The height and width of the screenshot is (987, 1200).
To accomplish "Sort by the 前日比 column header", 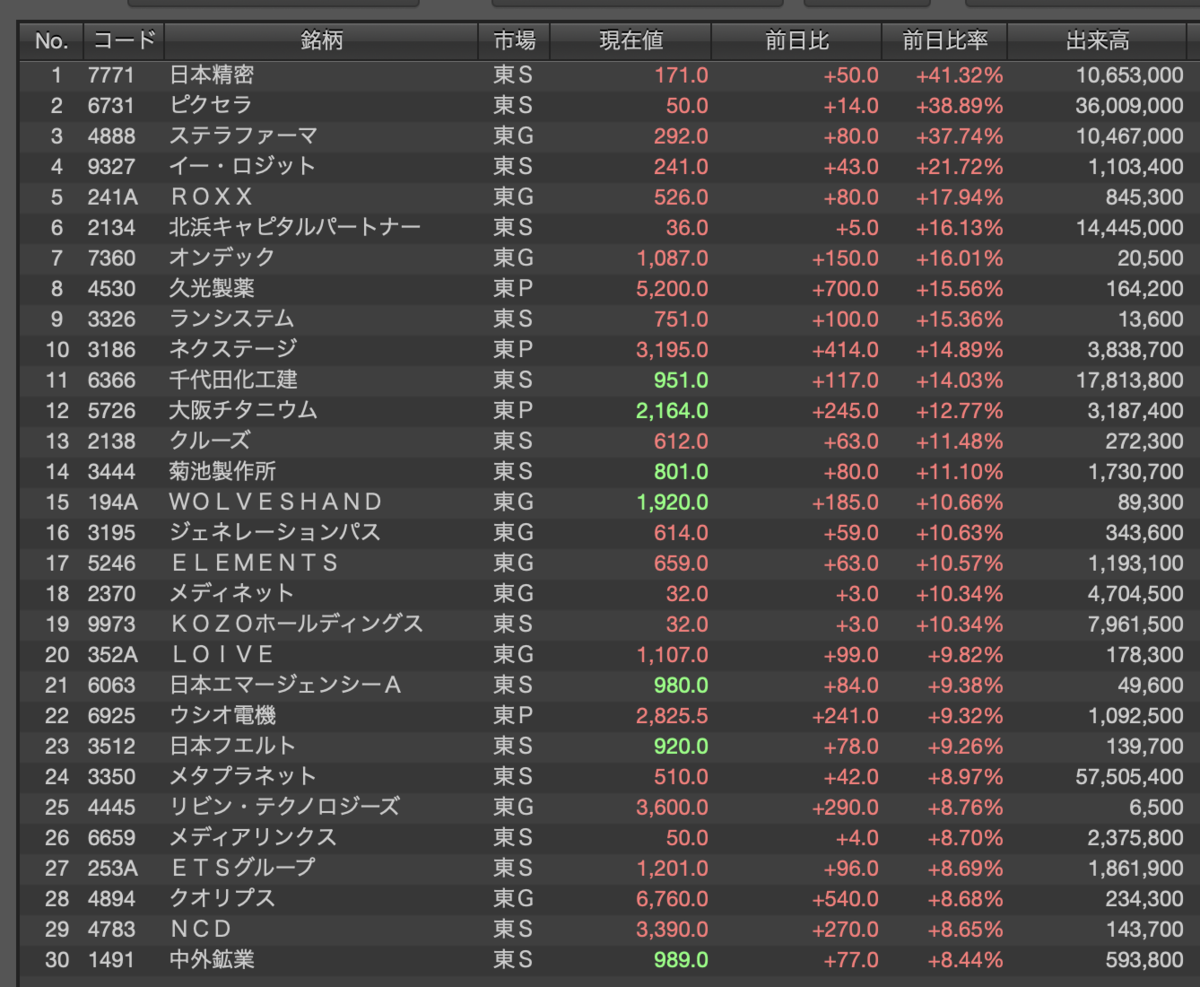I will tap(797, 41).
